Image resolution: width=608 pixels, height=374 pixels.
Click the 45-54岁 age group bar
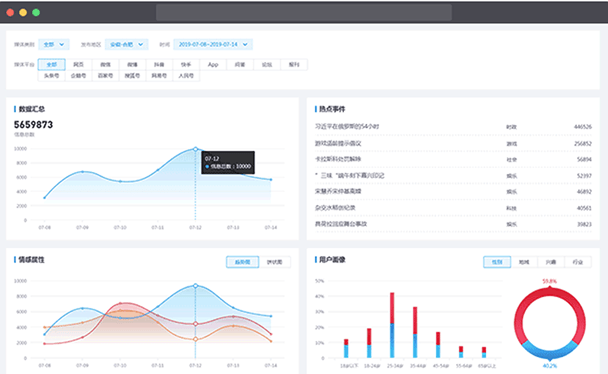click(x=438, y=345)
